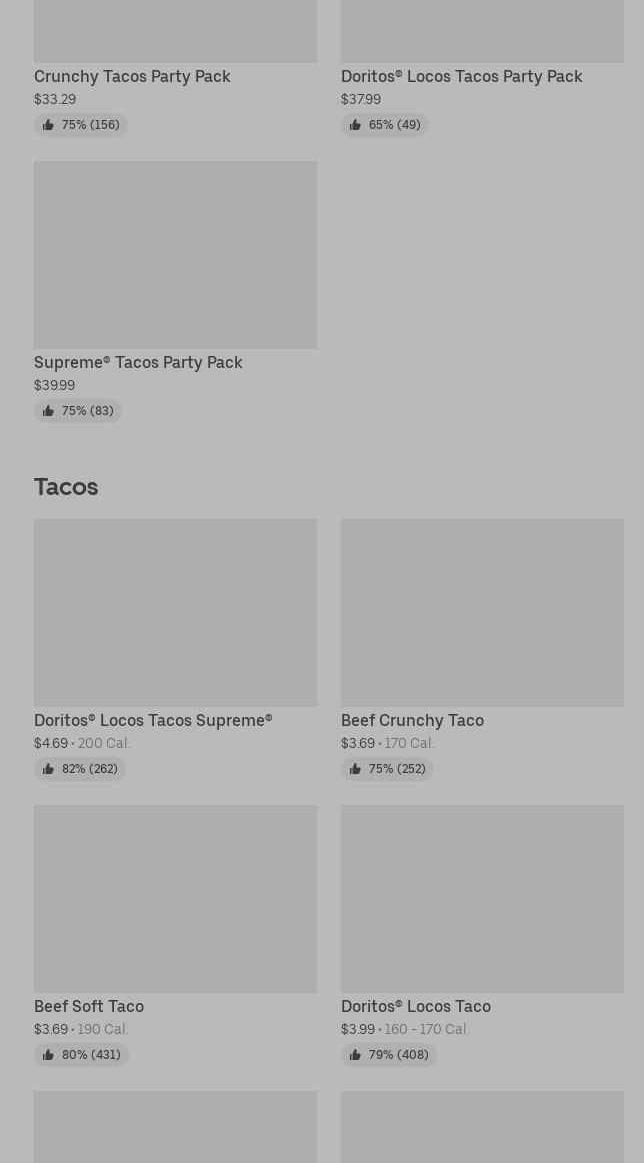Select the Beef Soft Taco photo
Image resolution: width=644 pixels, height=1163 pixels.
(x=175, y=898)
